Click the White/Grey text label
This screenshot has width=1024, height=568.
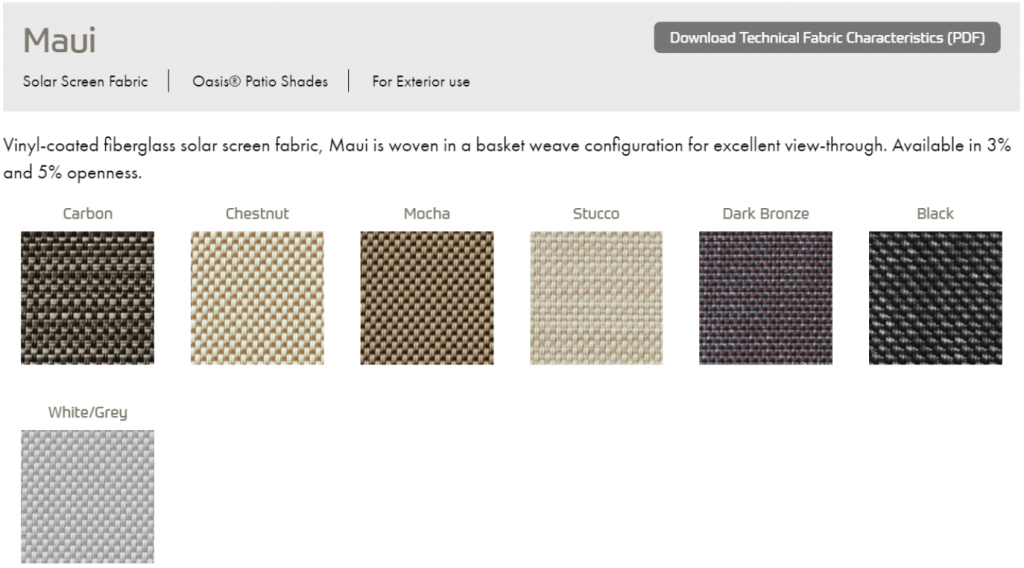[88, 412]
